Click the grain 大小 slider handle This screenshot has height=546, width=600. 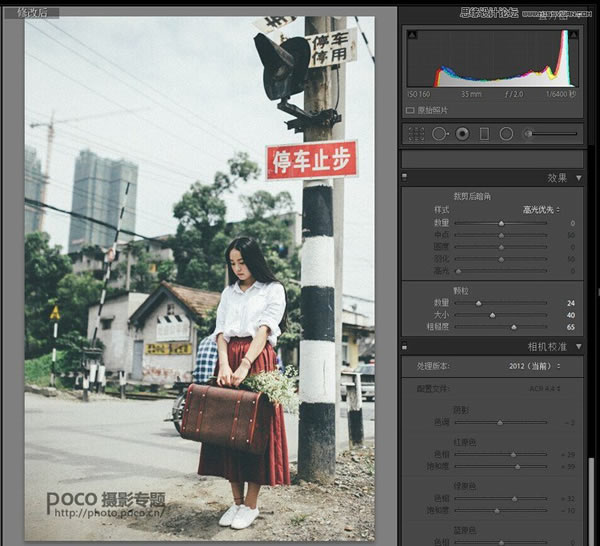pos(492,315)
